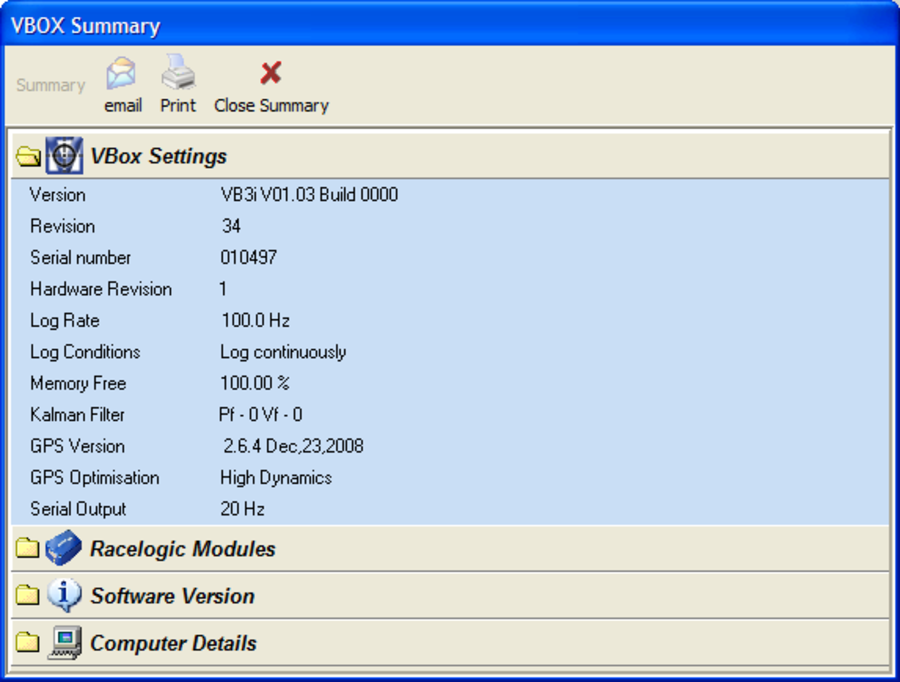The width and height of the screenshot is (900, 682).
Task: Click the VBox Settings crosshair icon
Action: pyautogui.click(x=64, y=155)
